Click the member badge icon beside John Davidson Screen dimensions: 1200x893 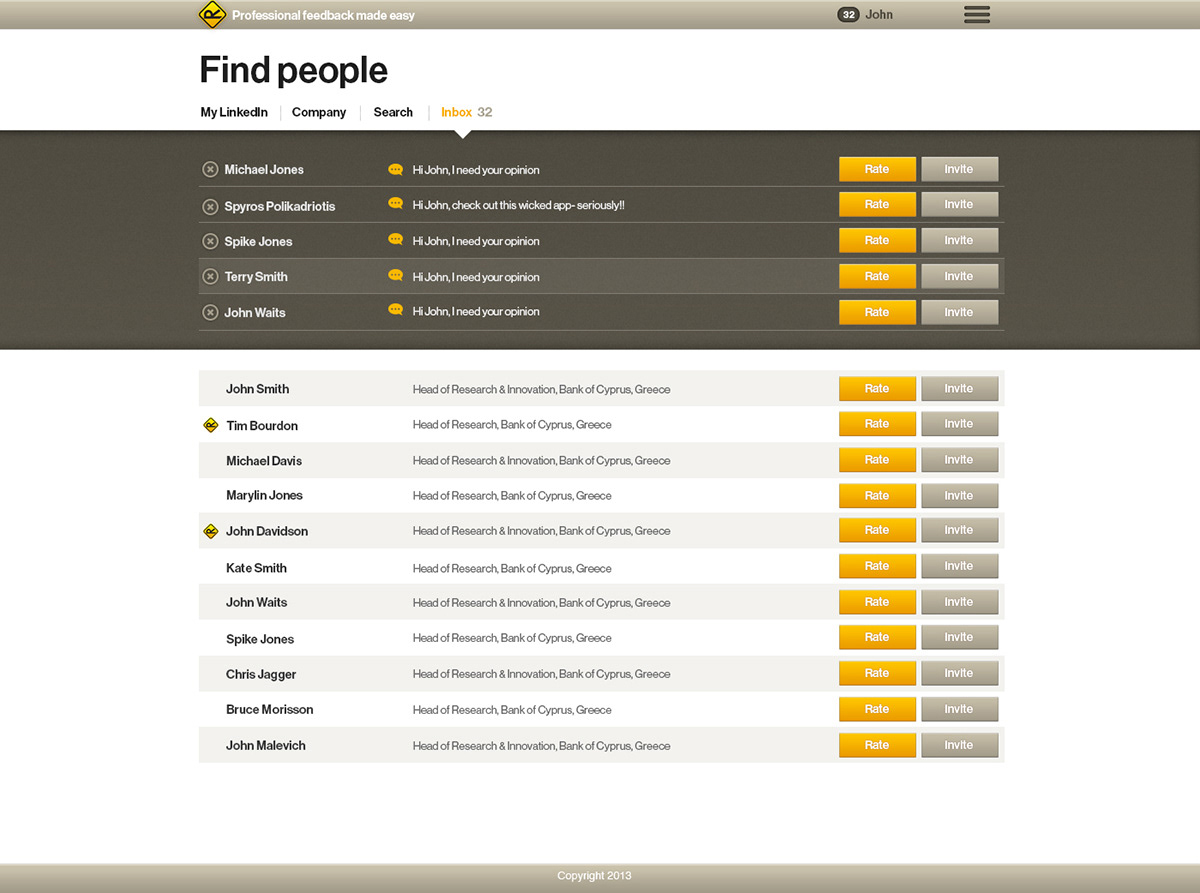210,531
